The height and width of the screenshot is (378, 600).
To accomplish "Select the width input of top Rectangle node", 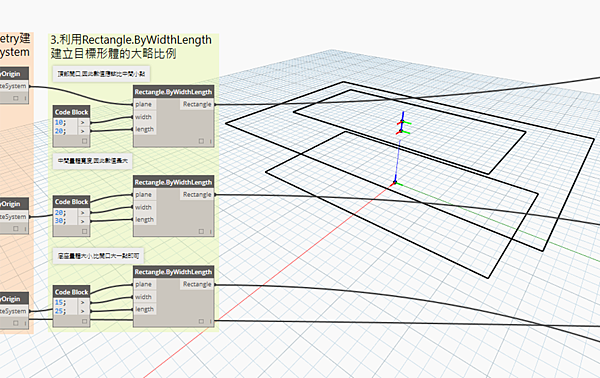I will click(144, 117).
